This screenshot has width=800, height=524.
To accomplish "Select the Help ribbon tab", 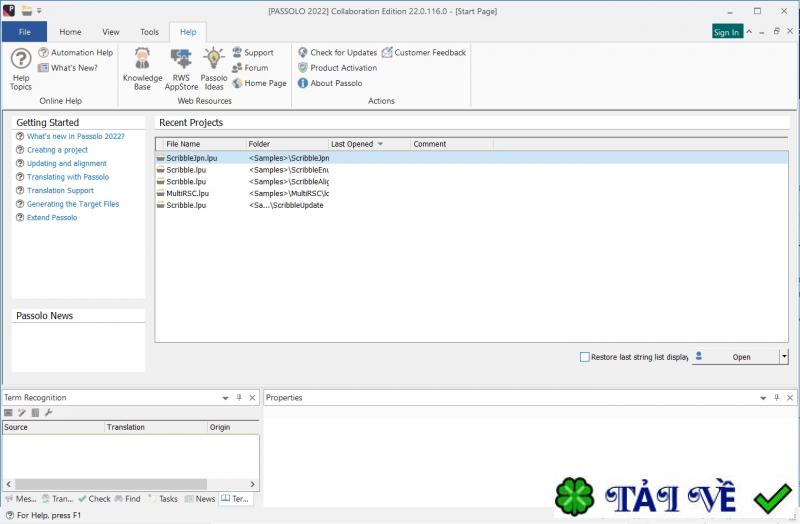I will pos(188,32).
